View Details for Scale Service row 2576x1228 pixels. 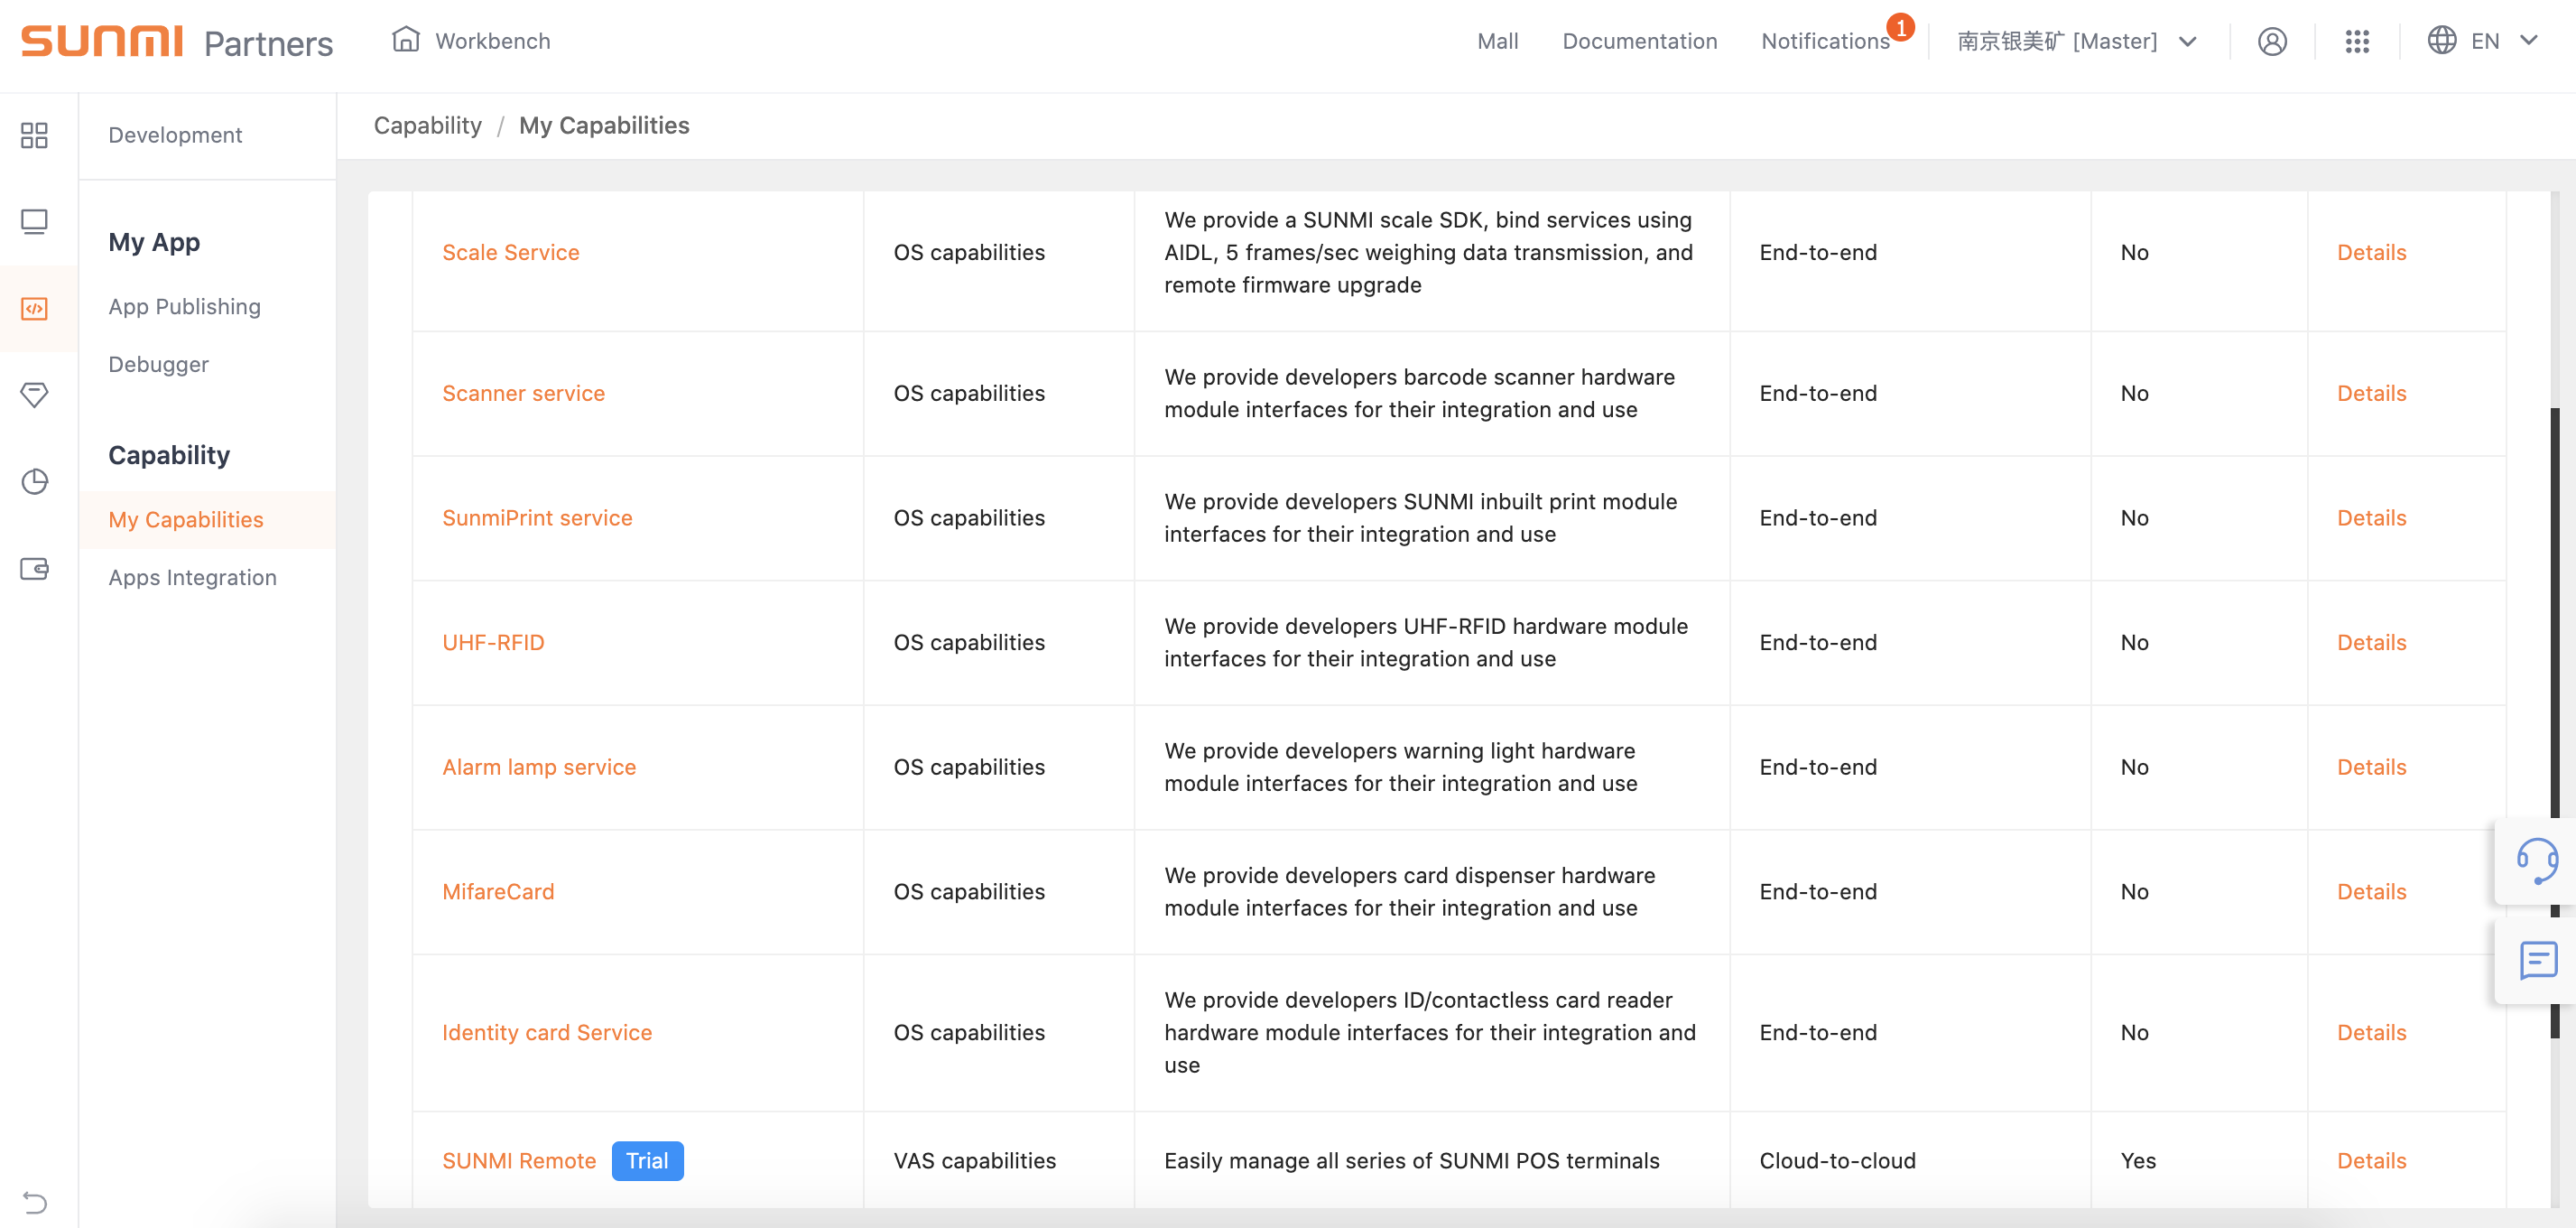pos(2371,252)
